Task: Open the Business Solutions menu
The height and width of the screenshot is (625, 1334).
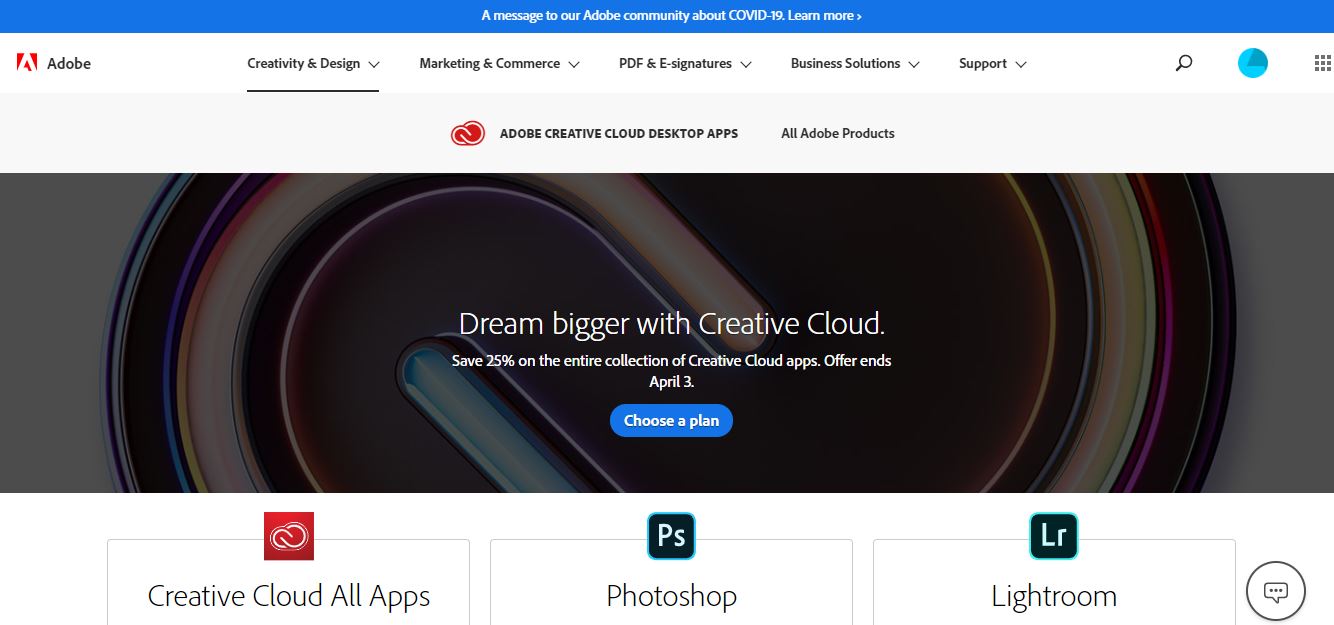Action: [x=855, y=63]
